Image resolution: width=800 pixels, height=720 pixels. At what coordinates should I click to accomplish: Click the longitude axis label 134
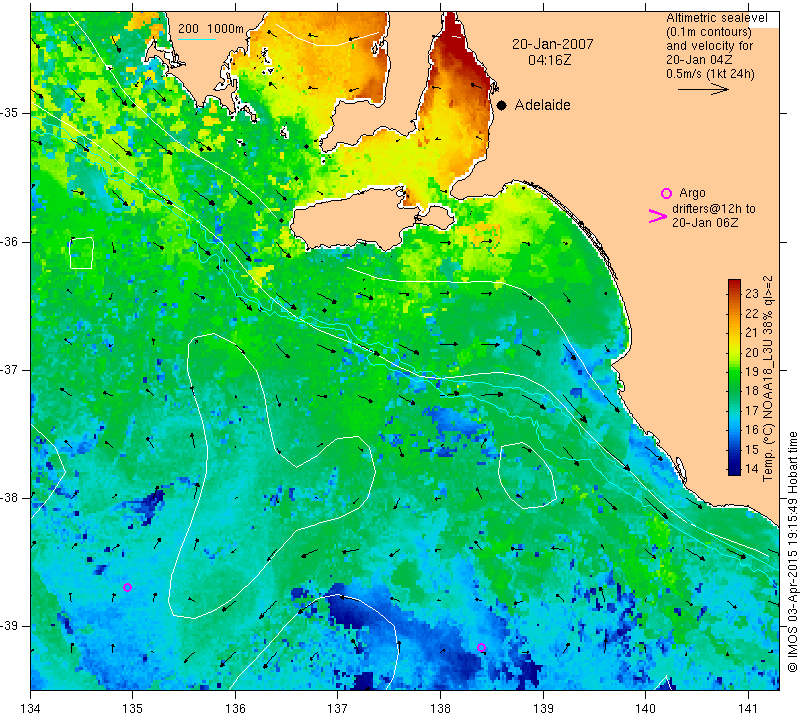click(31, 709)
